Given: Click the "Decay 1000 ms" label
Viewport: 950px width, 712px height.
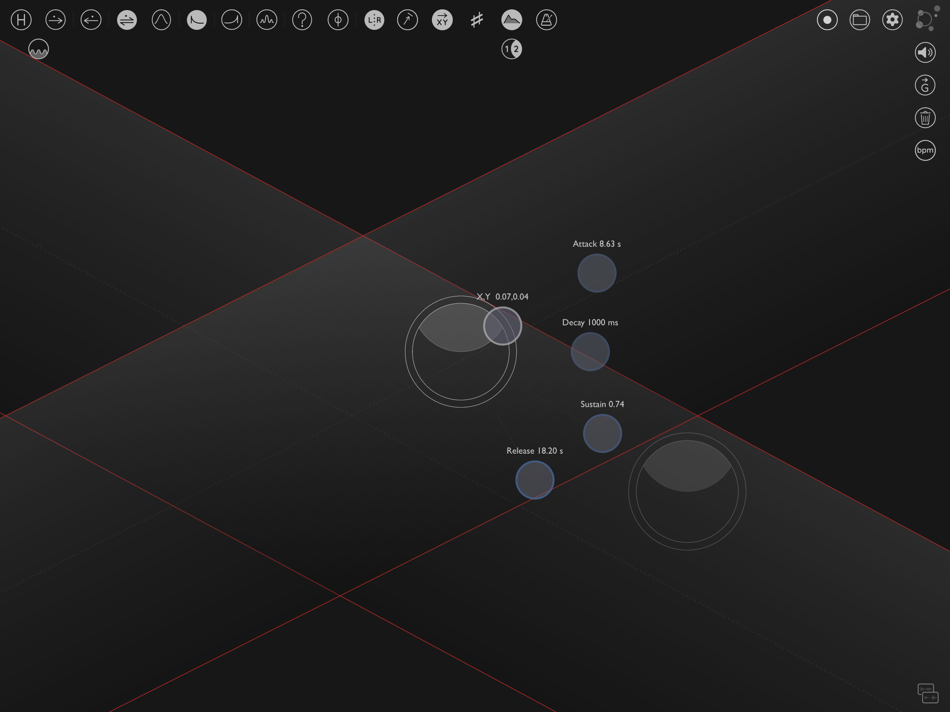Looking at the screenshot, I should (x=590, y=322).
